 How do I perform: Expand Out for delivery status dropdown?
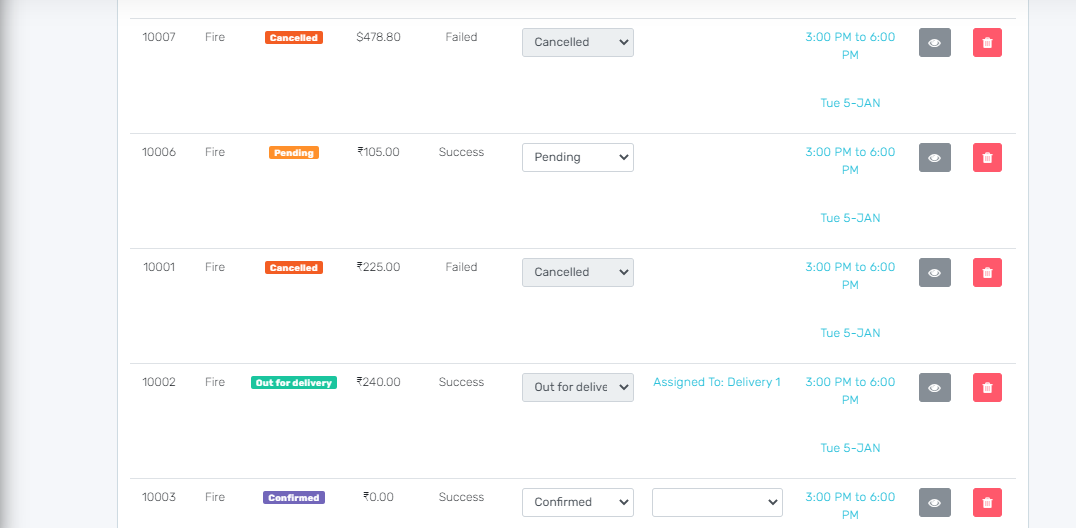point(577,388)
